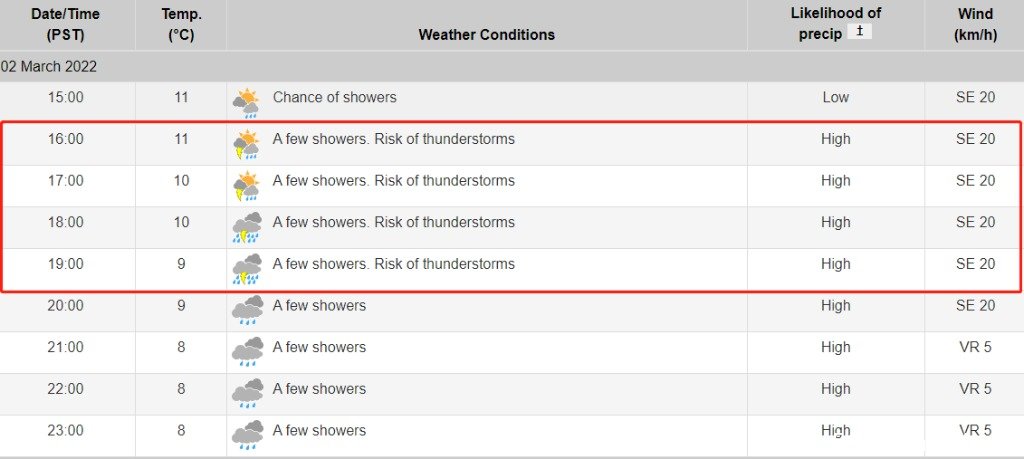This screenshot has height=459, width=1024.
Task: Click the Low precipitation likelihood at 15:00
Action: [x=835, y=97]
